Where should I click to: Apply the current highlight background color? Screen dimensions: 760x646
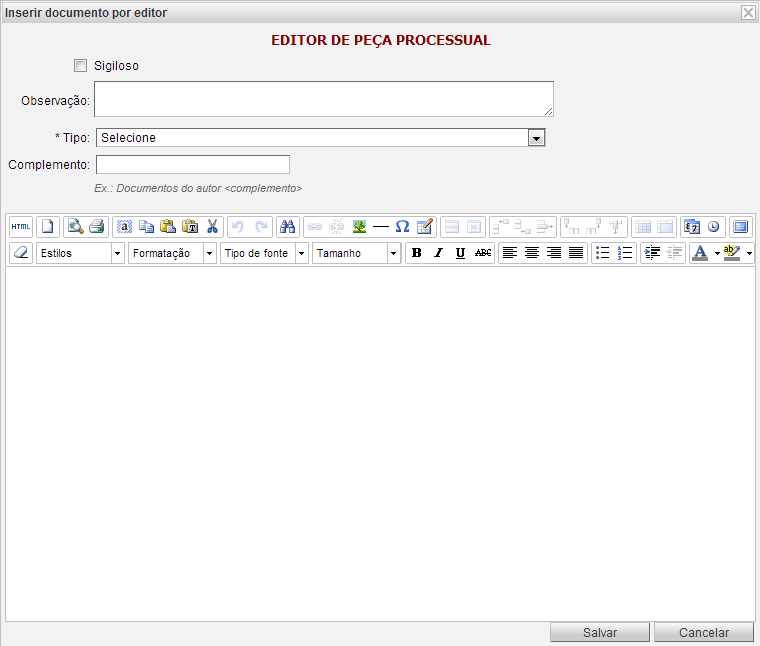pyautogui.click(x=732, y=252)
